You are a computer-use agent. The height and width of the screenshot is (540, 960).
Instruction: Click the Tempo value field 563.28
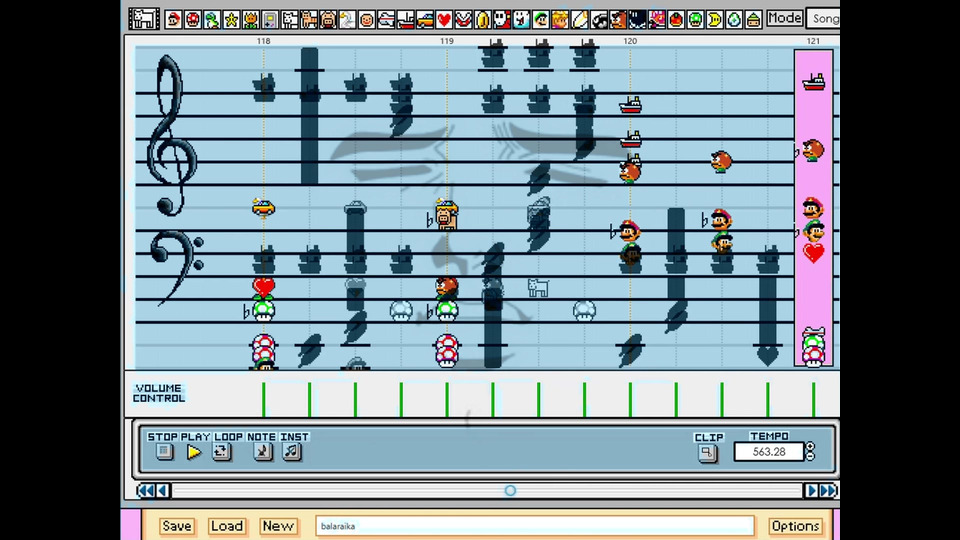pos(768,452)
